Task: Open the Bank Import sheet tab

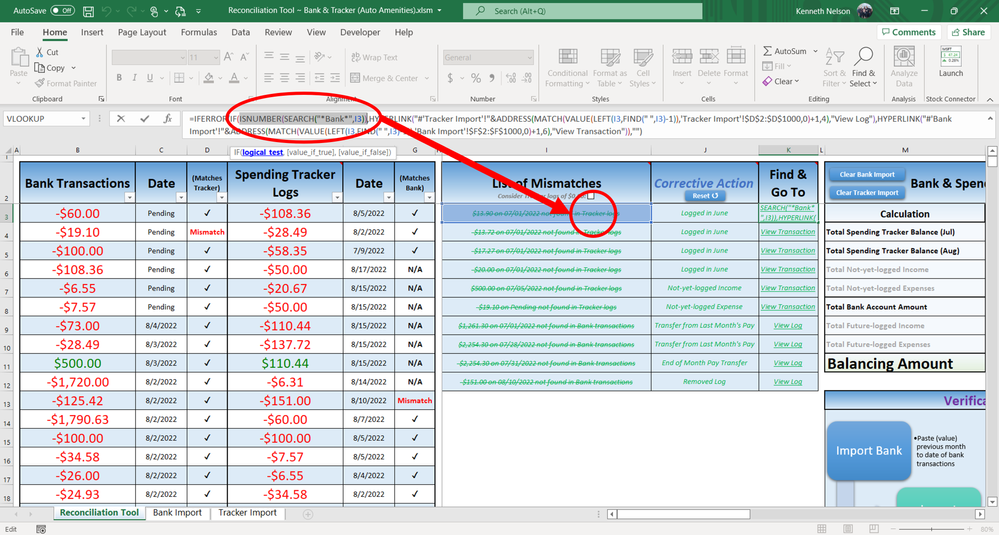Action: tap(177, 512)
